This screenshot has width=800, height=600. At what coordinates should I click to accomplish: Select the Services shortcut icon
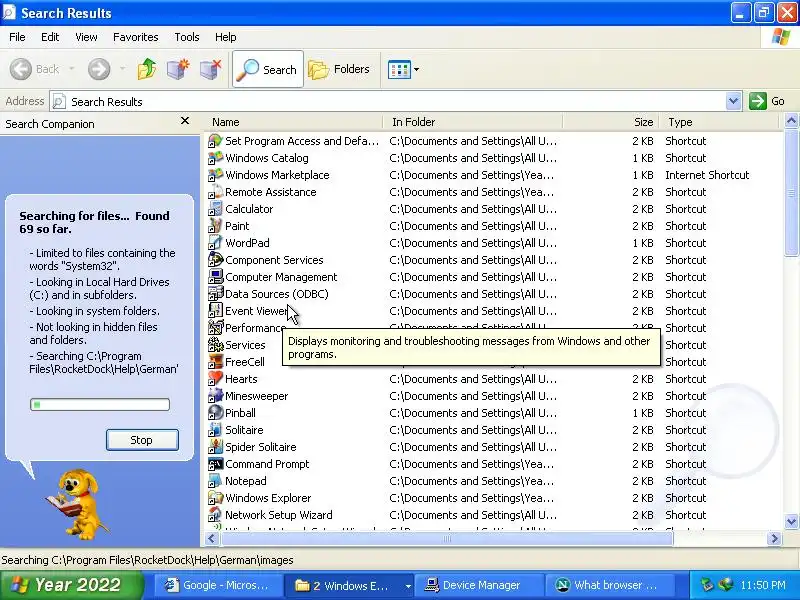(215, 345)
